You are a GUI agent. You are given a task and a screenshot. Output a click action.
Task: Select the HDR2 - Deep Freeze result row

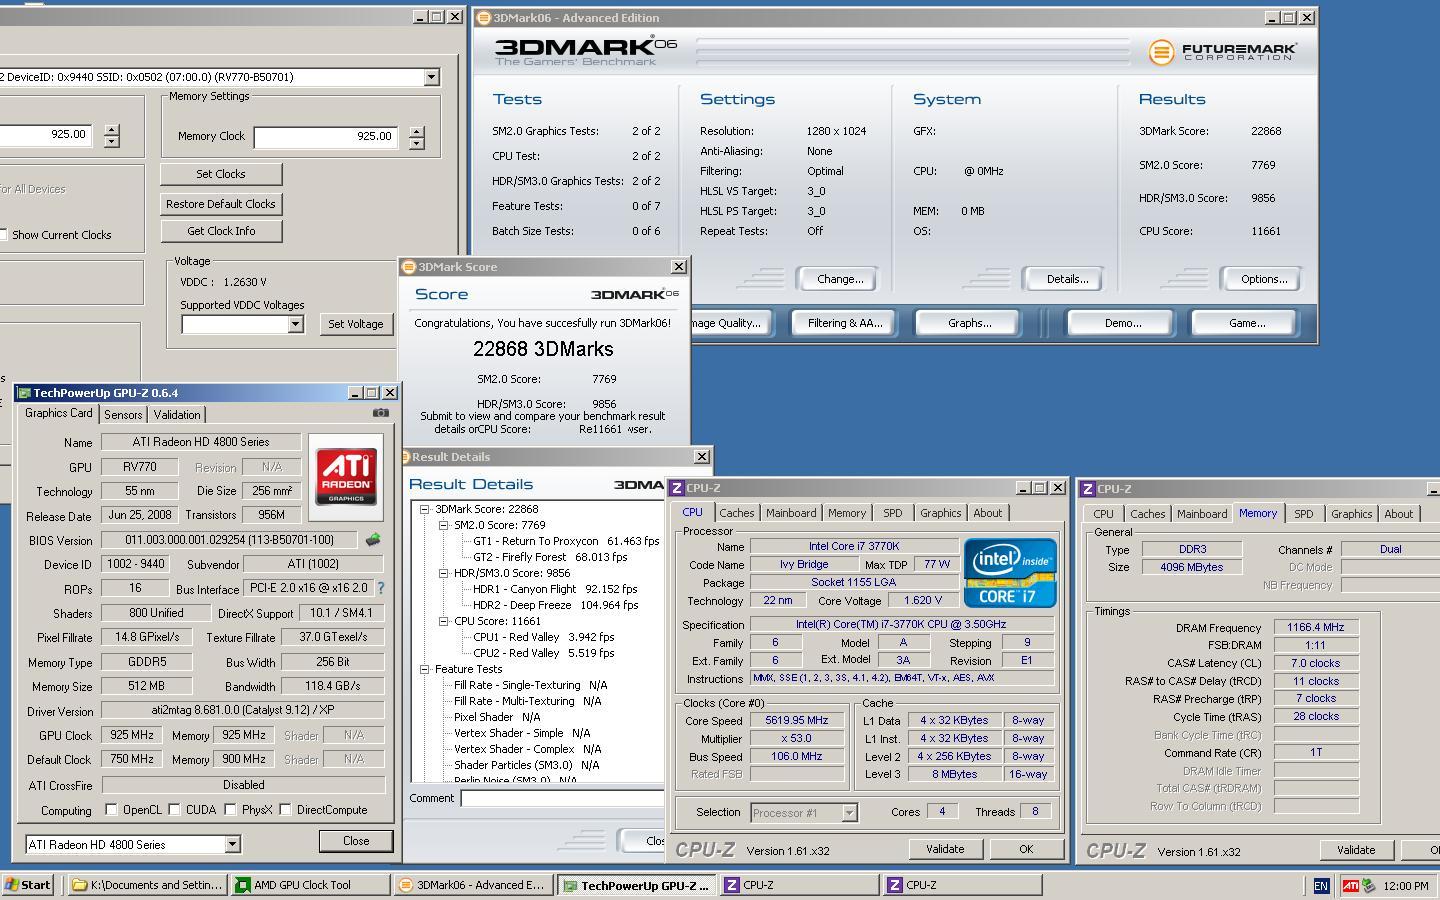coord(555,605)
